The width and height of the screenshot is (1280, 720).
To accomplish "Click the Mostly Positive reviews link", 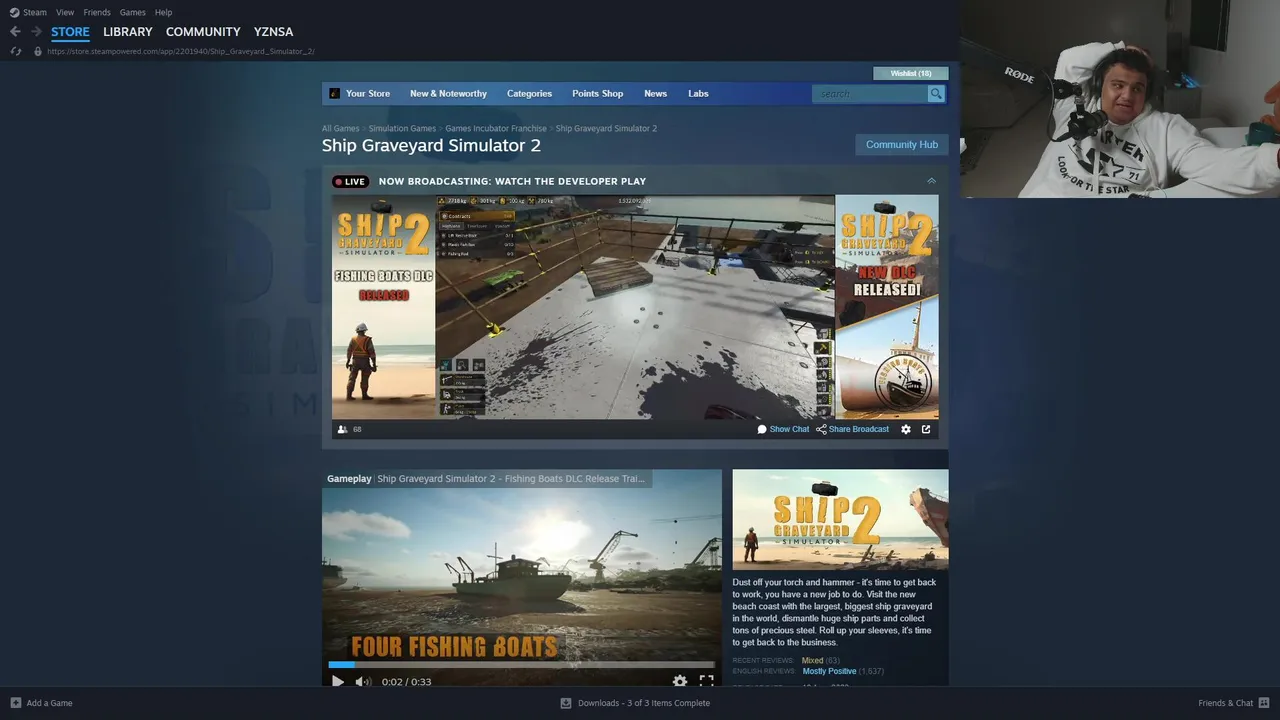I will click(x=829, y=671).
